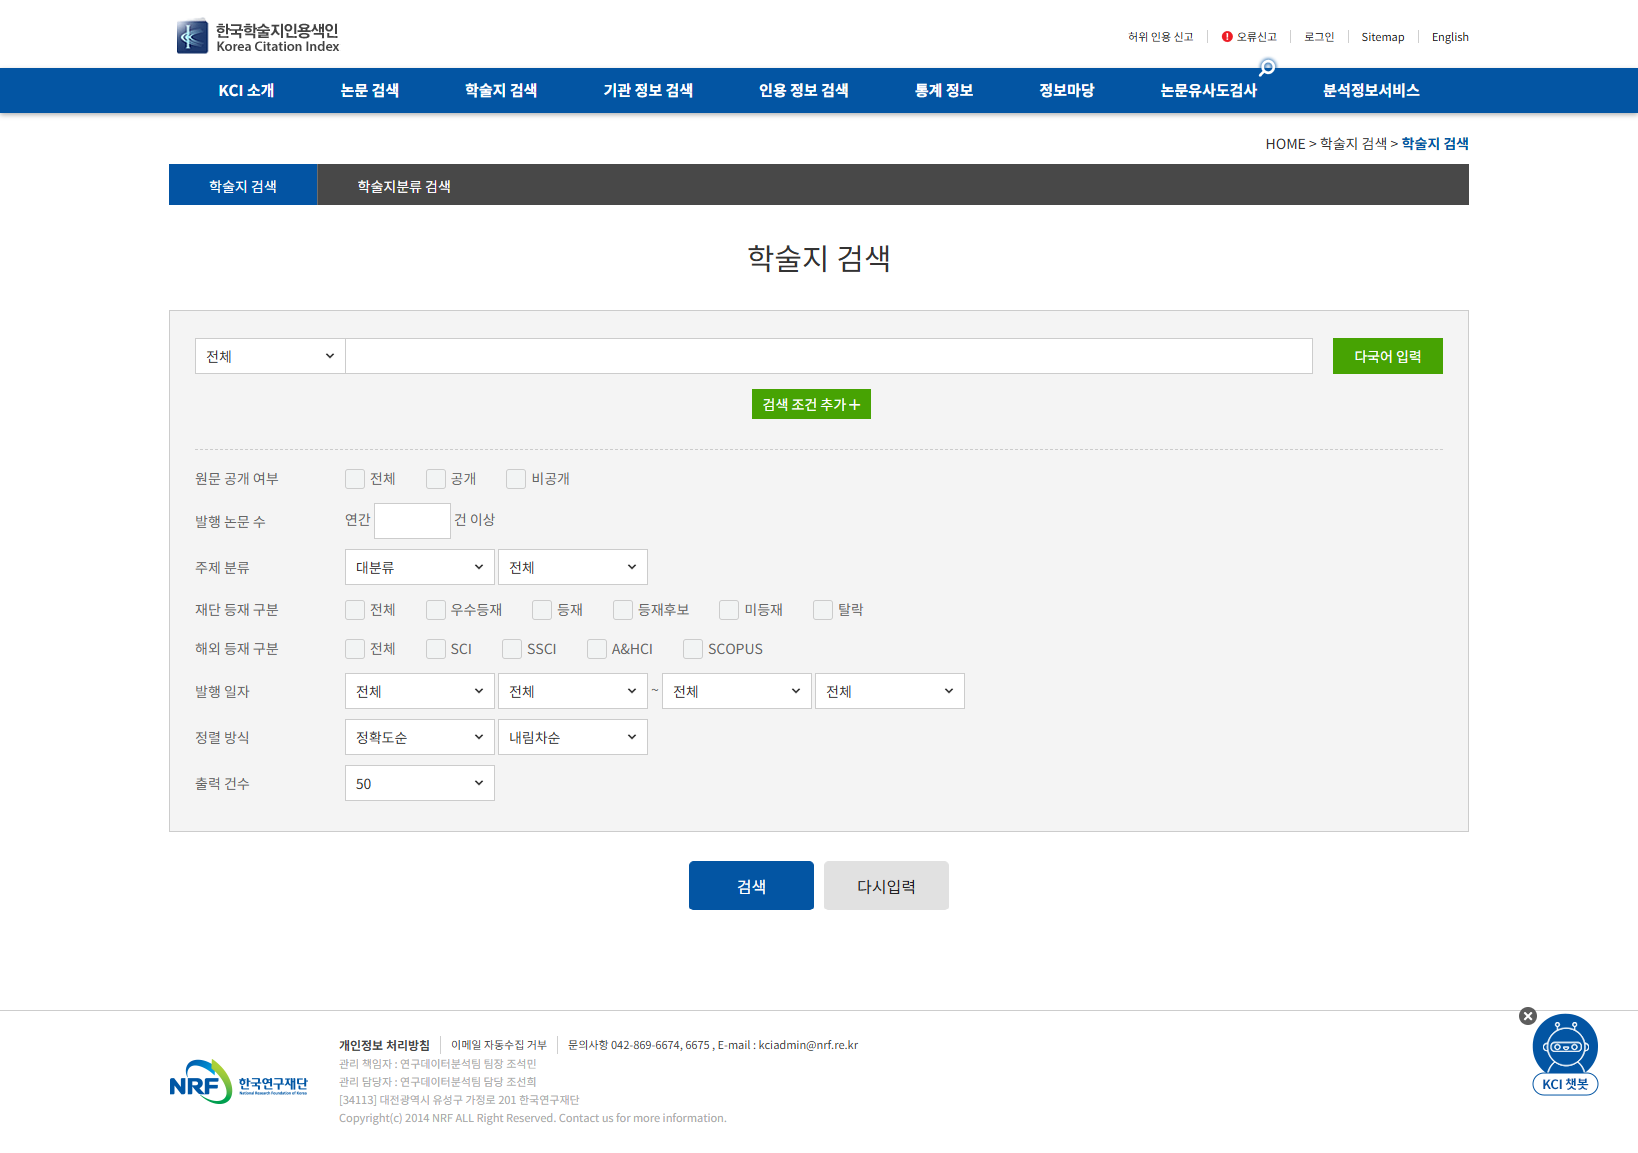
Task: Click the NRF foundation logo in footer
Action: 239,1082
